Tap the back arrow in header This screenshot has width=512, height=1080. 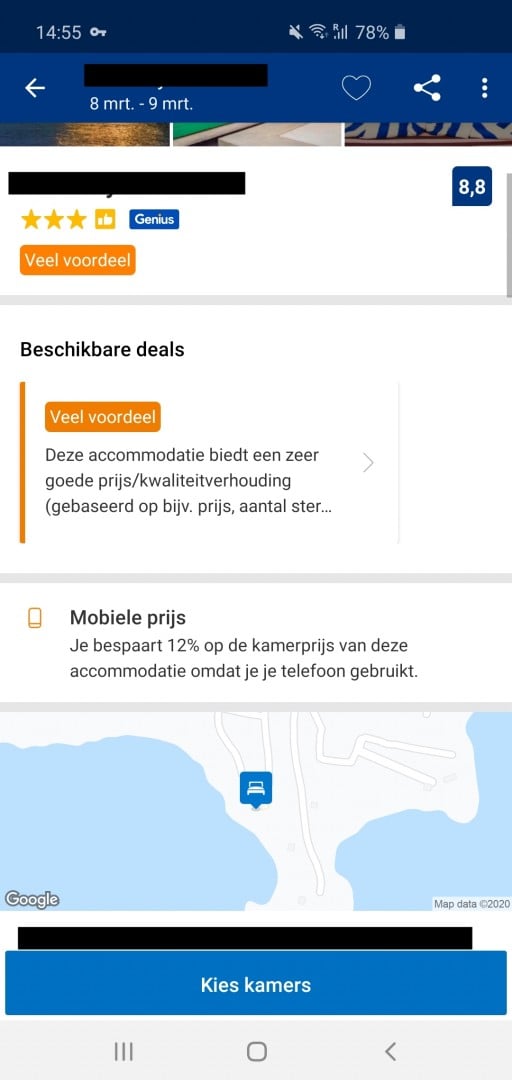(34, 88)
